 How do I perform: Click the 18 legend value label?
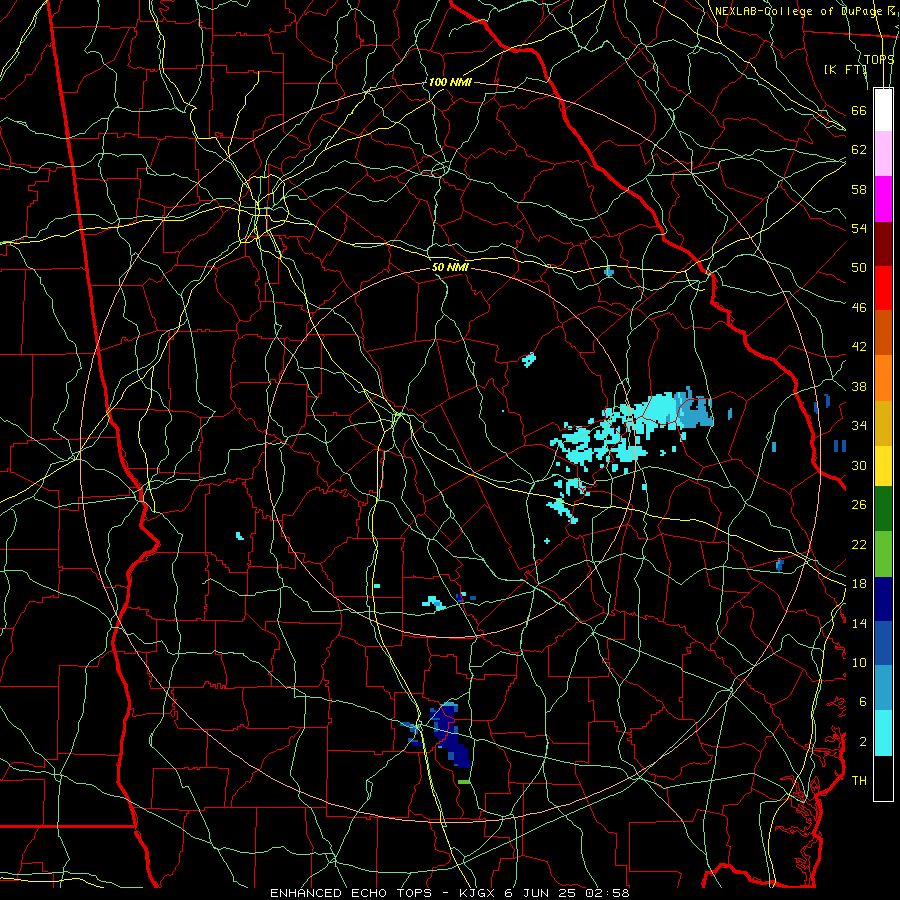[x=859, y=584]
